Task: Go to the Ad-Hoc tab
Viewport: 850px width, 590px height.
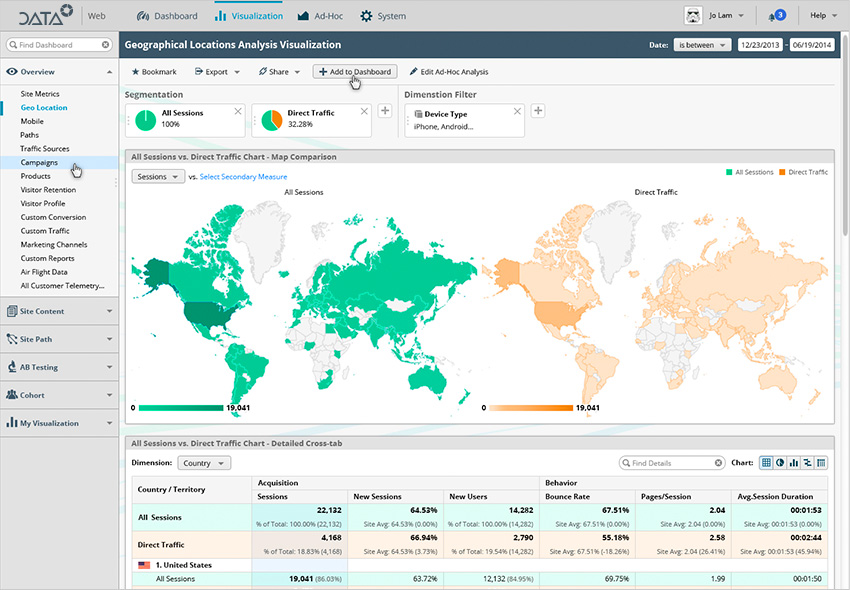Action: click(x=320, y=16)
